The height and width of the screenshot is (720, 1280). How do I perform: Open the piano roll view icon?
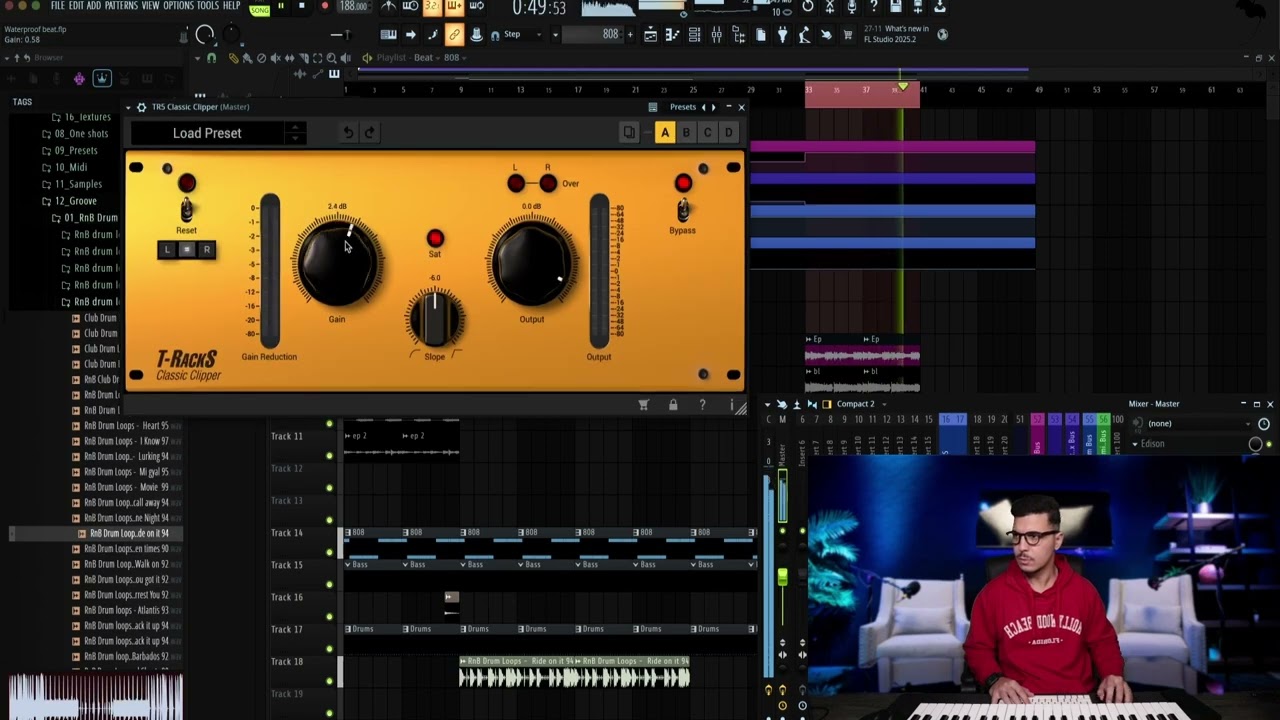tap(672, 35)
